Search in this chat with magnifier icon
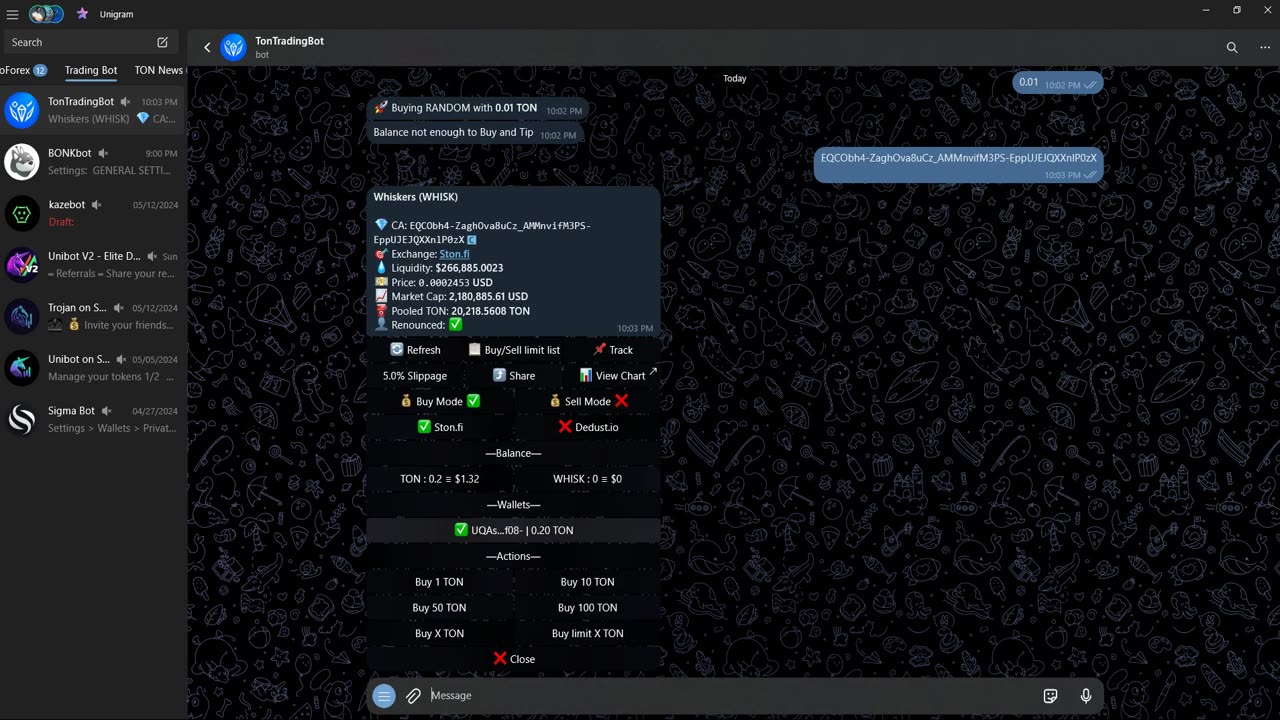 tap(1232, 47)
